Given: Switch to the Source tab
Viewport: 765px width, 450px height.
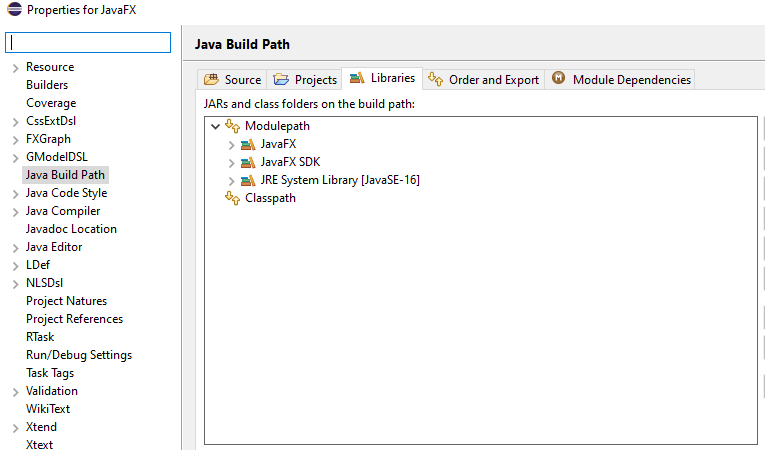Looking at the screenshot, I should coord(233,80).
